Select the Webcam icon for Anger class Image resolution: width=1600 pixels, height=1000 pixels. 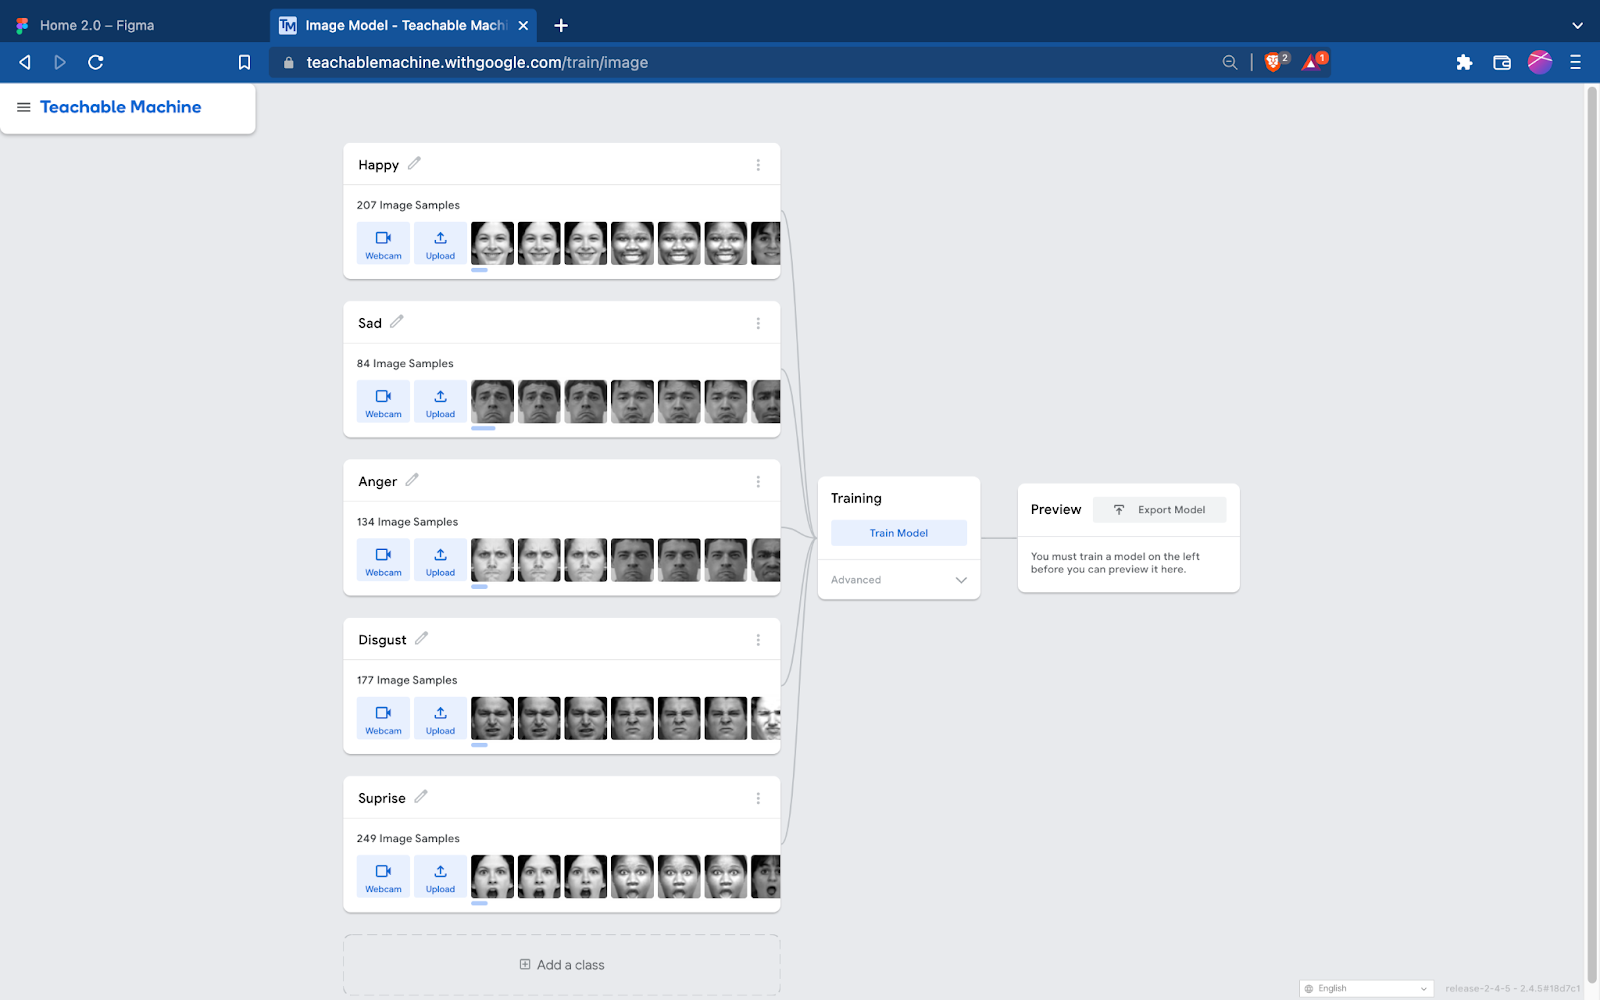(x=382, y=559)
